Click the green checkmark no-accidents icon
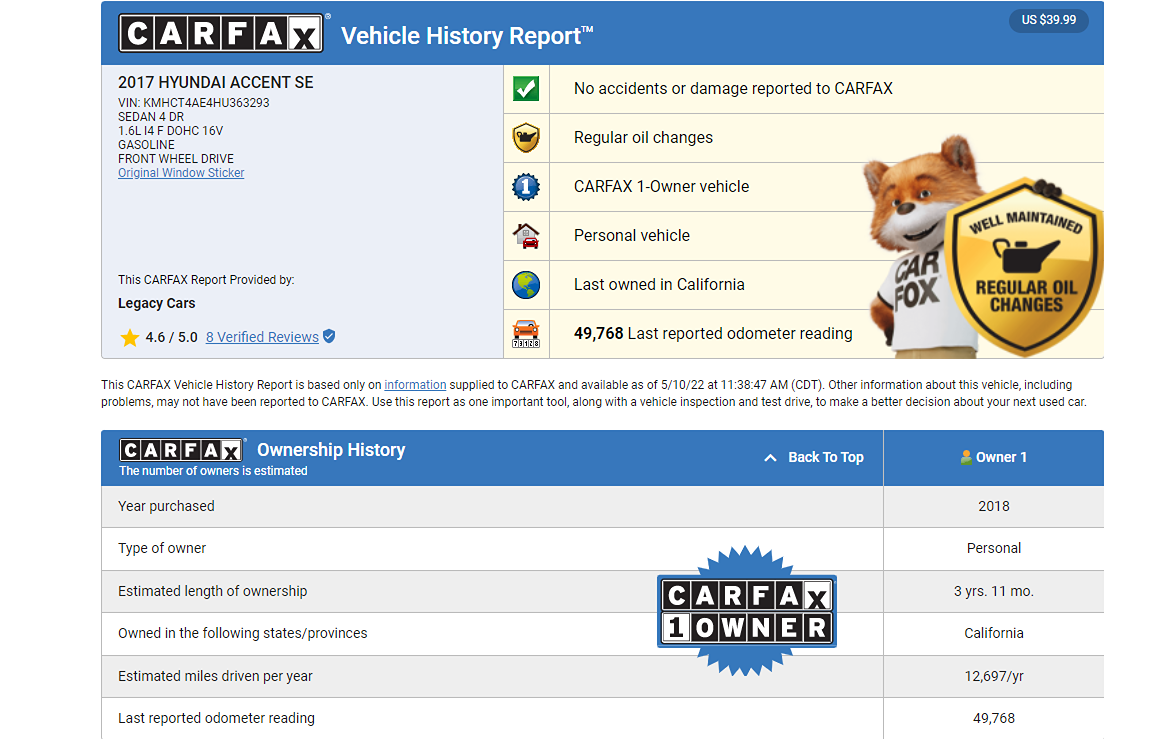 tap(526, 88)
